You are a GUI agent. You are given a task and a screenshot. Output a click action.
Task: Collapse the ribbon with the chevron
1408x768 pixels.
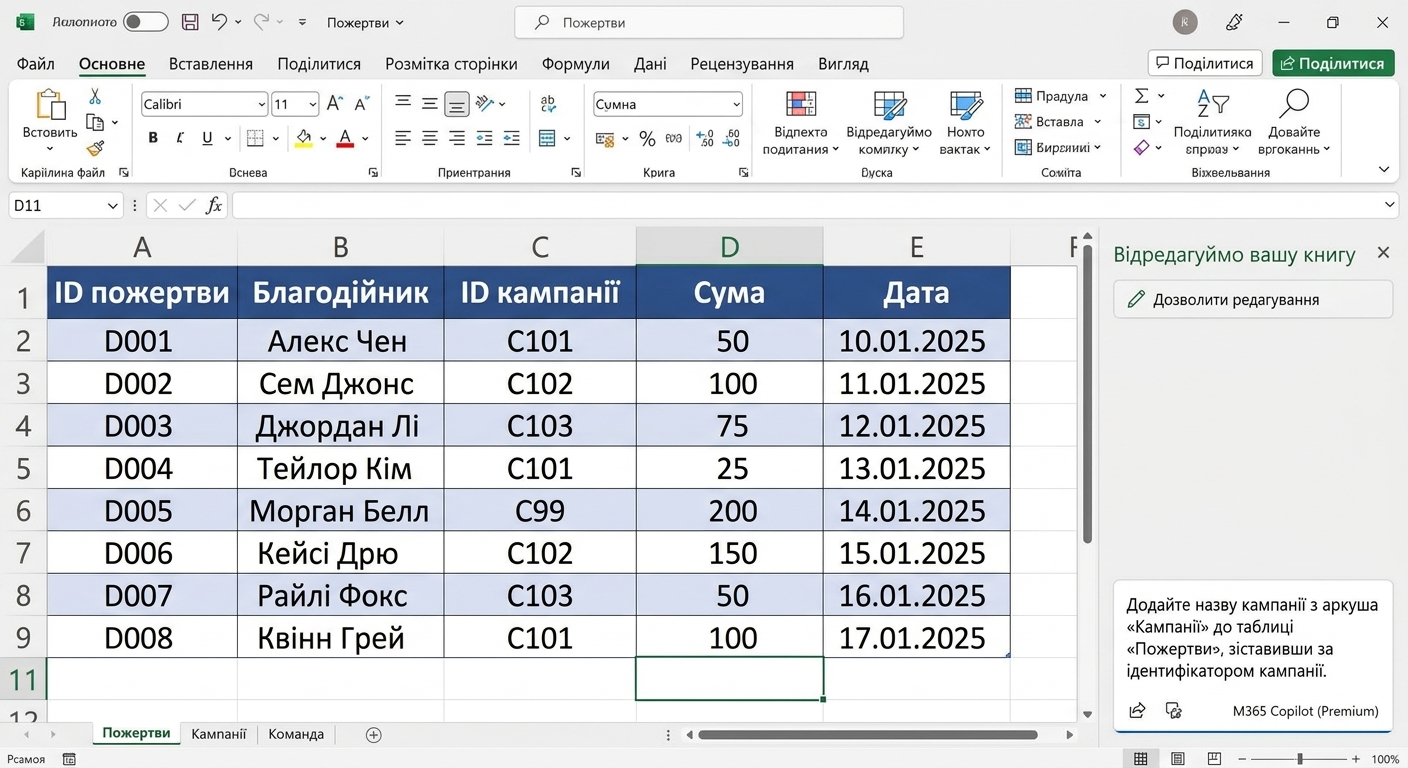point(1384,170)
